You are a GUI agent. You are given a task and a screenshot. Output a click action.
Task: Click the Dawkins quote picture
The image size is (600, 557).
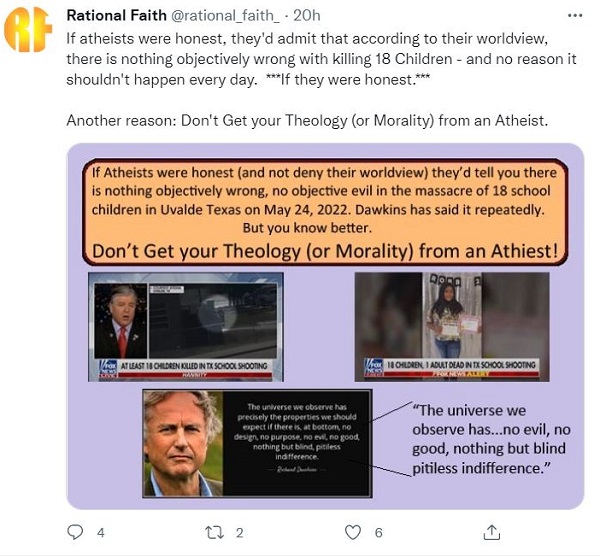coord(257,443)
